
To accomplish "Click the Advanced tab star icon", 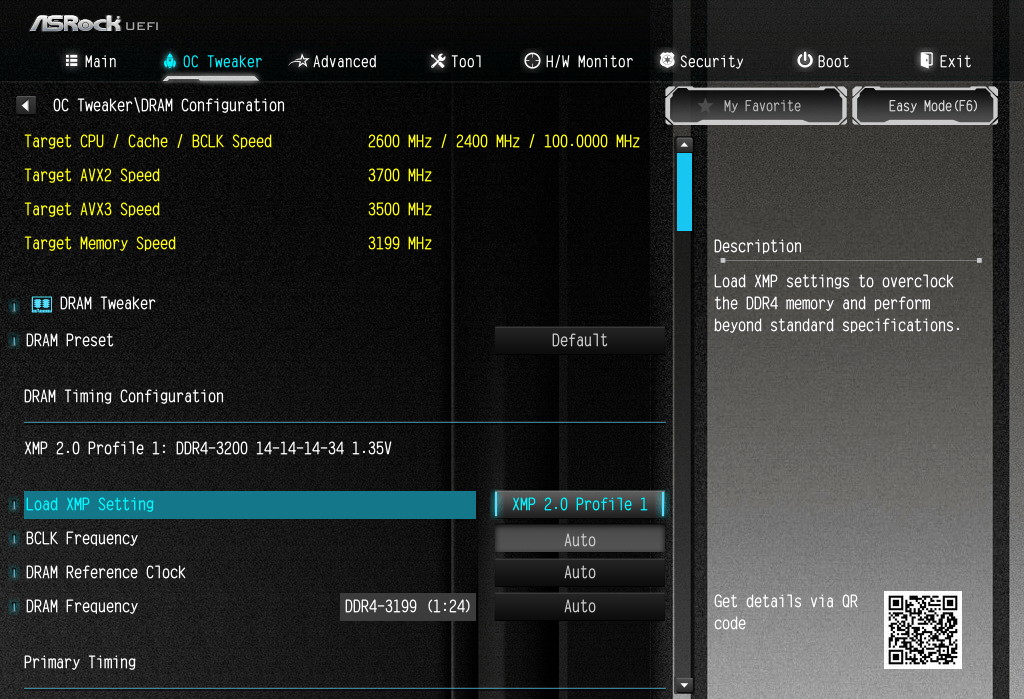I will [x=299, y=61].
